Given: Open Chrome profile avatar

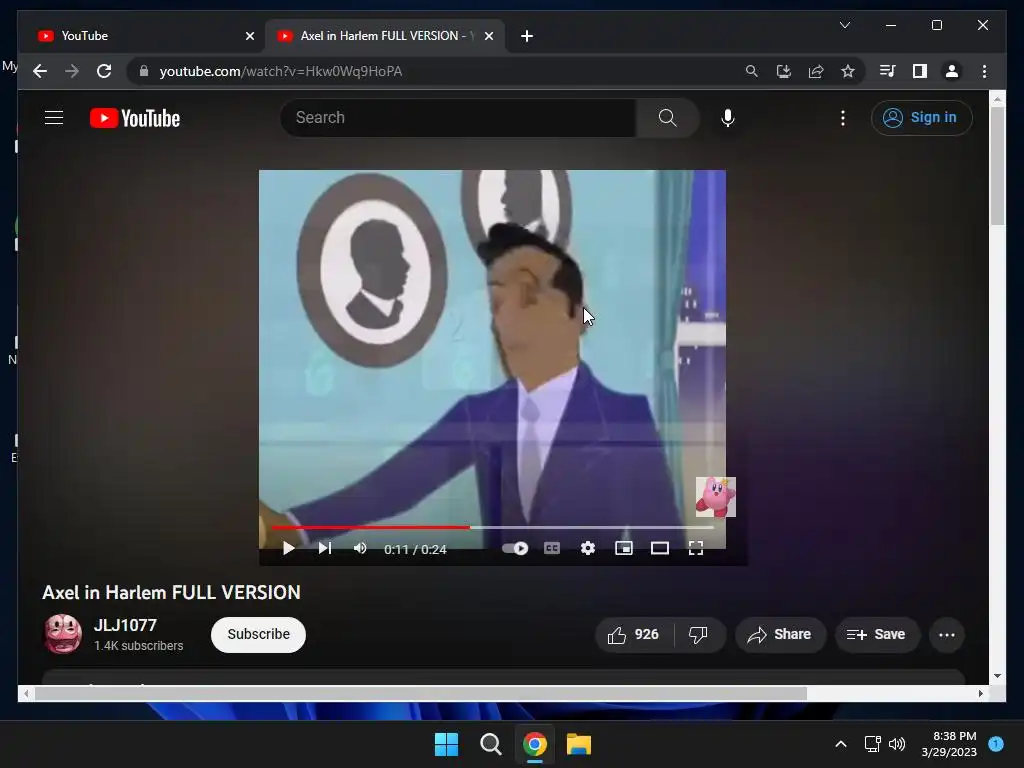Looking at the screenshot, I should tap(952, 71).
